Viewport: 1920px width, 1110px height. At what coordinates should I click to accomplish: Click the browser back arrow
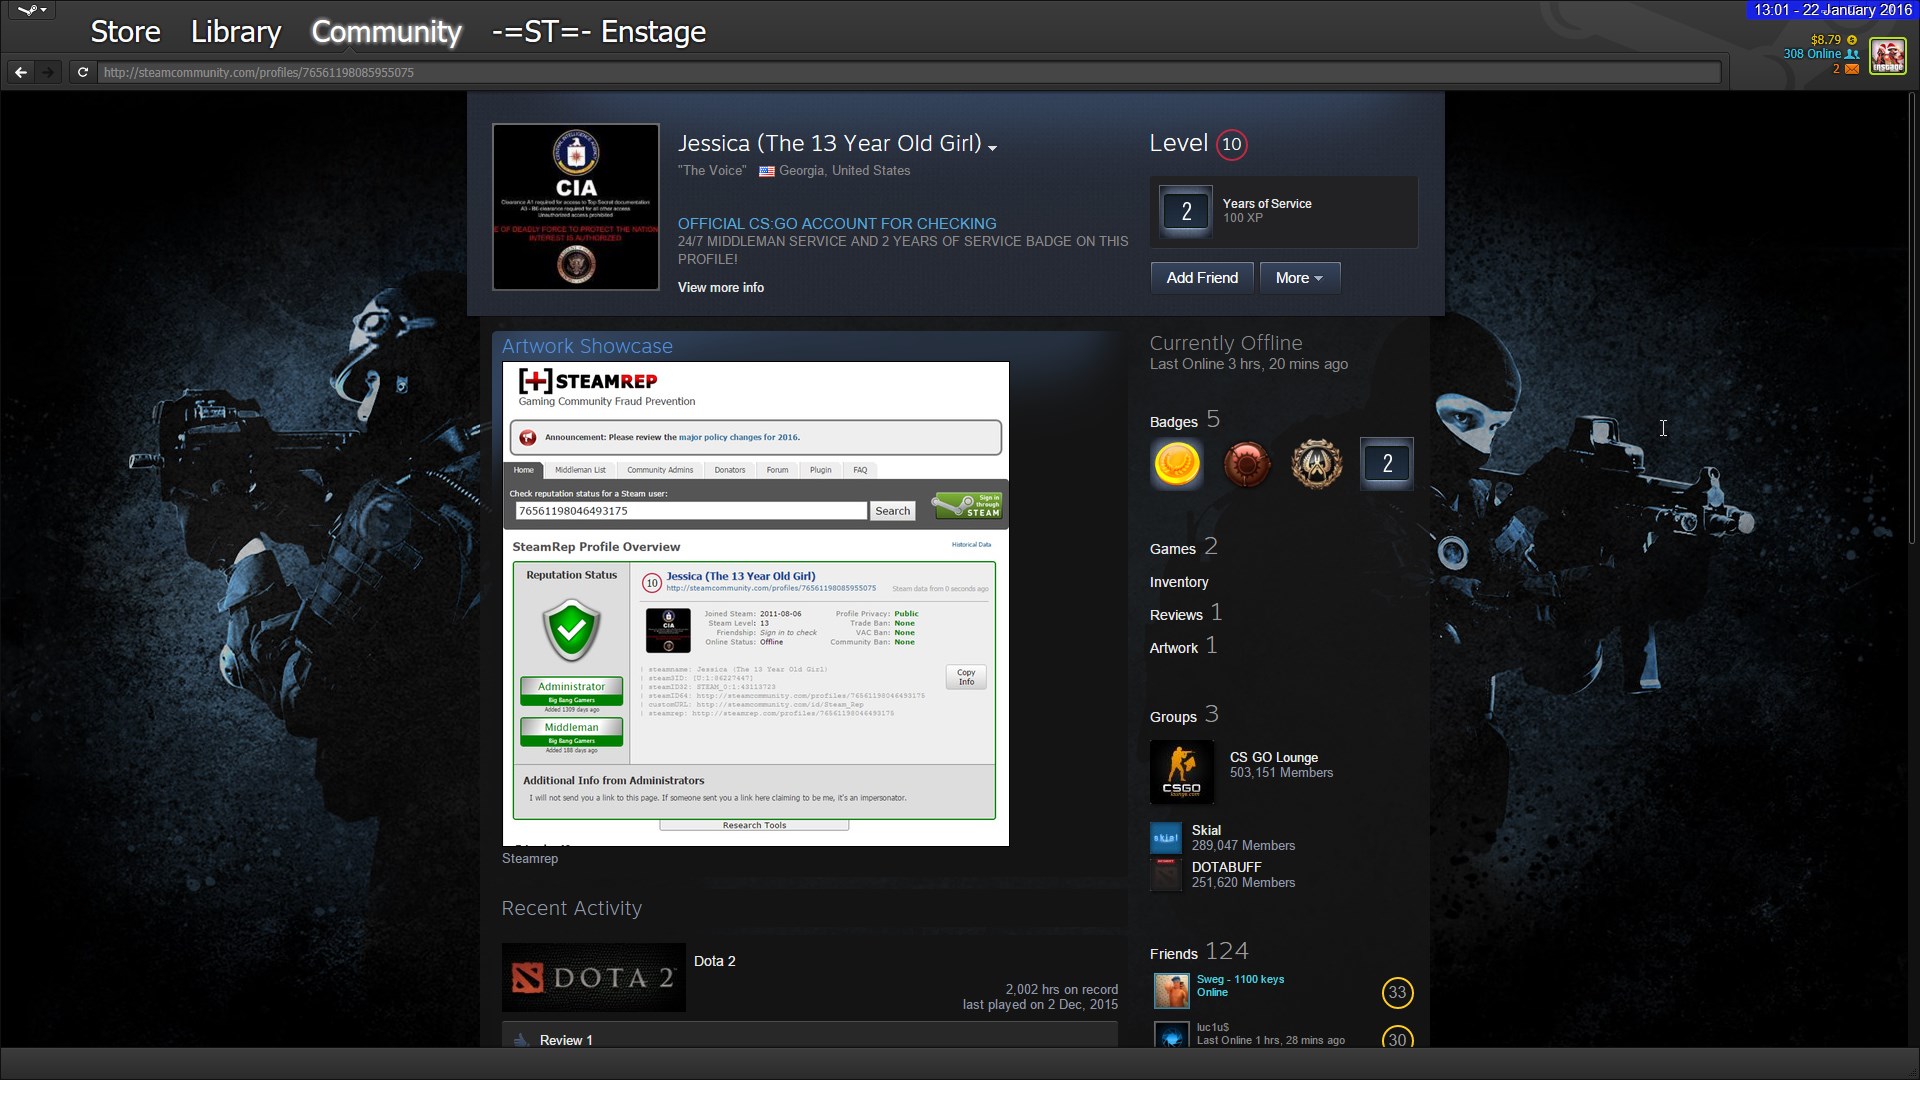coord(21,72)
